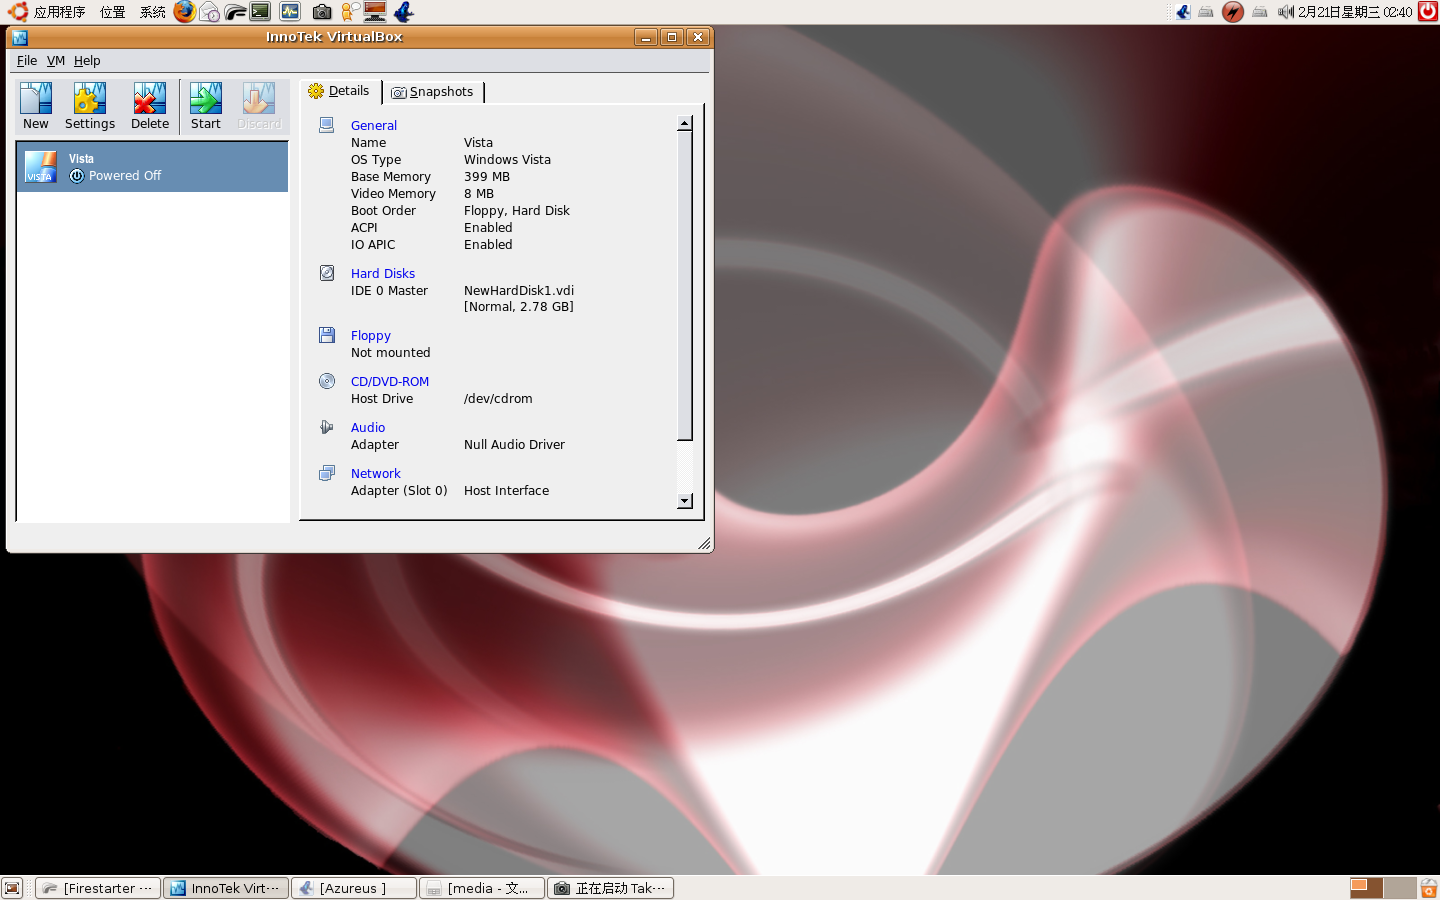Image resolution: width=1440 pixels, height=900 pixels.
Task: Click the details scrollbar down arrow
Action: (x=685, y=501)
